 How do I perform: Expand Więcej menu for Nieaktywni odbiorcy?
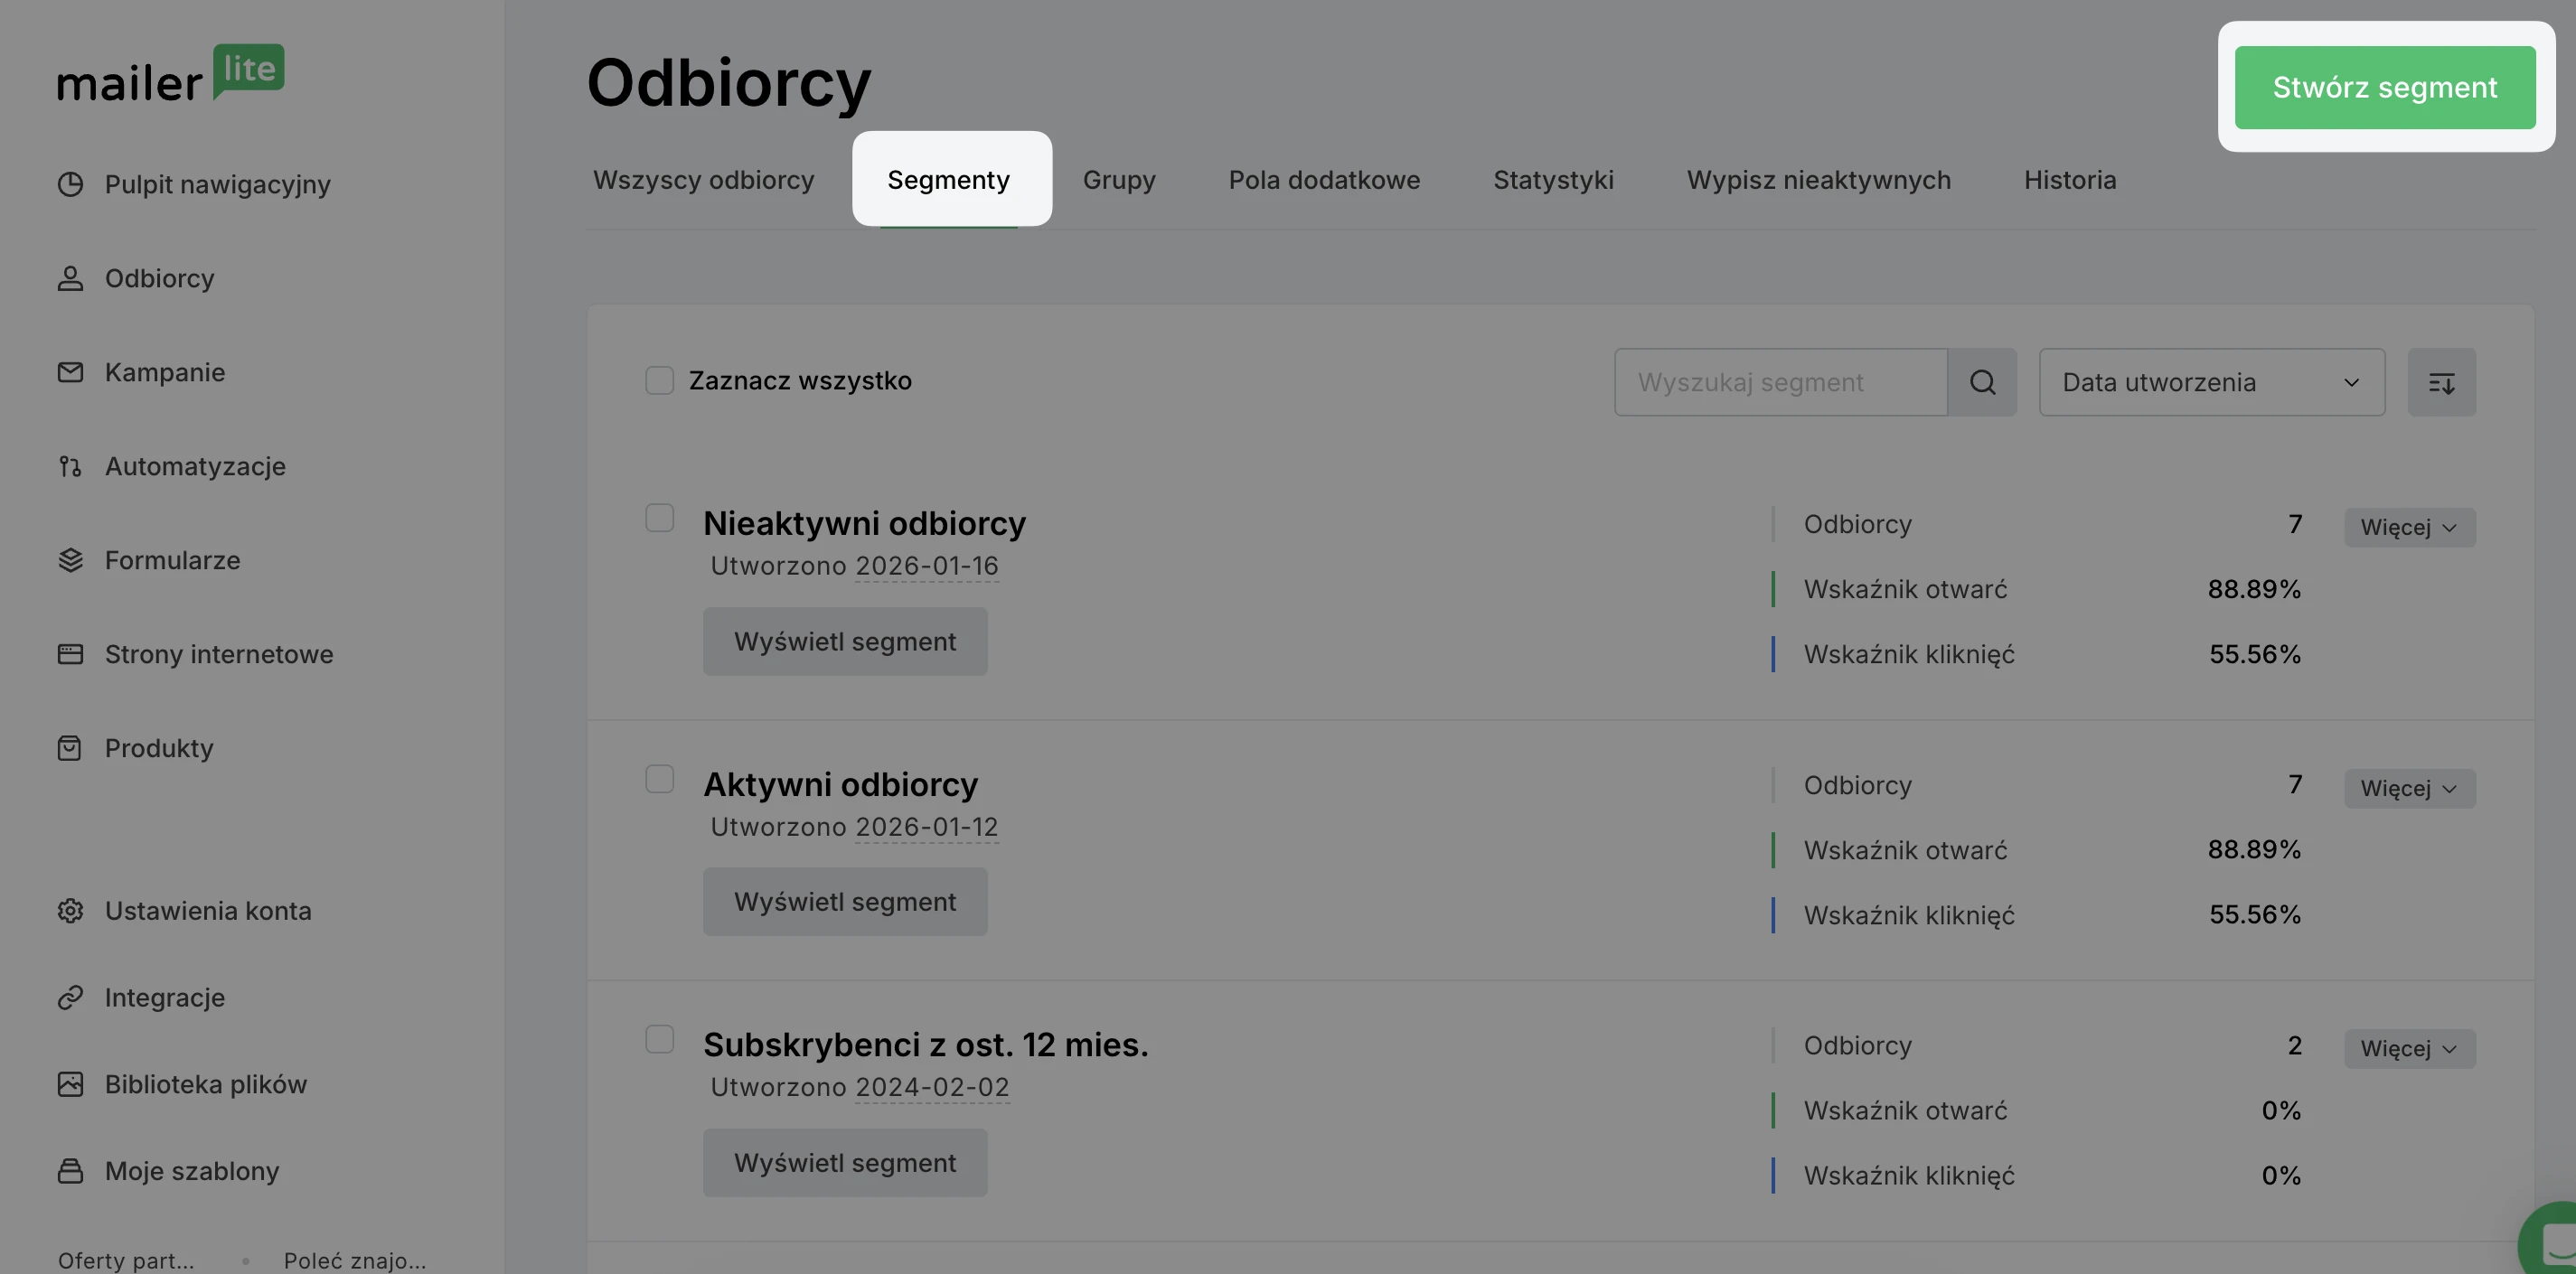tap(2409, 527)
